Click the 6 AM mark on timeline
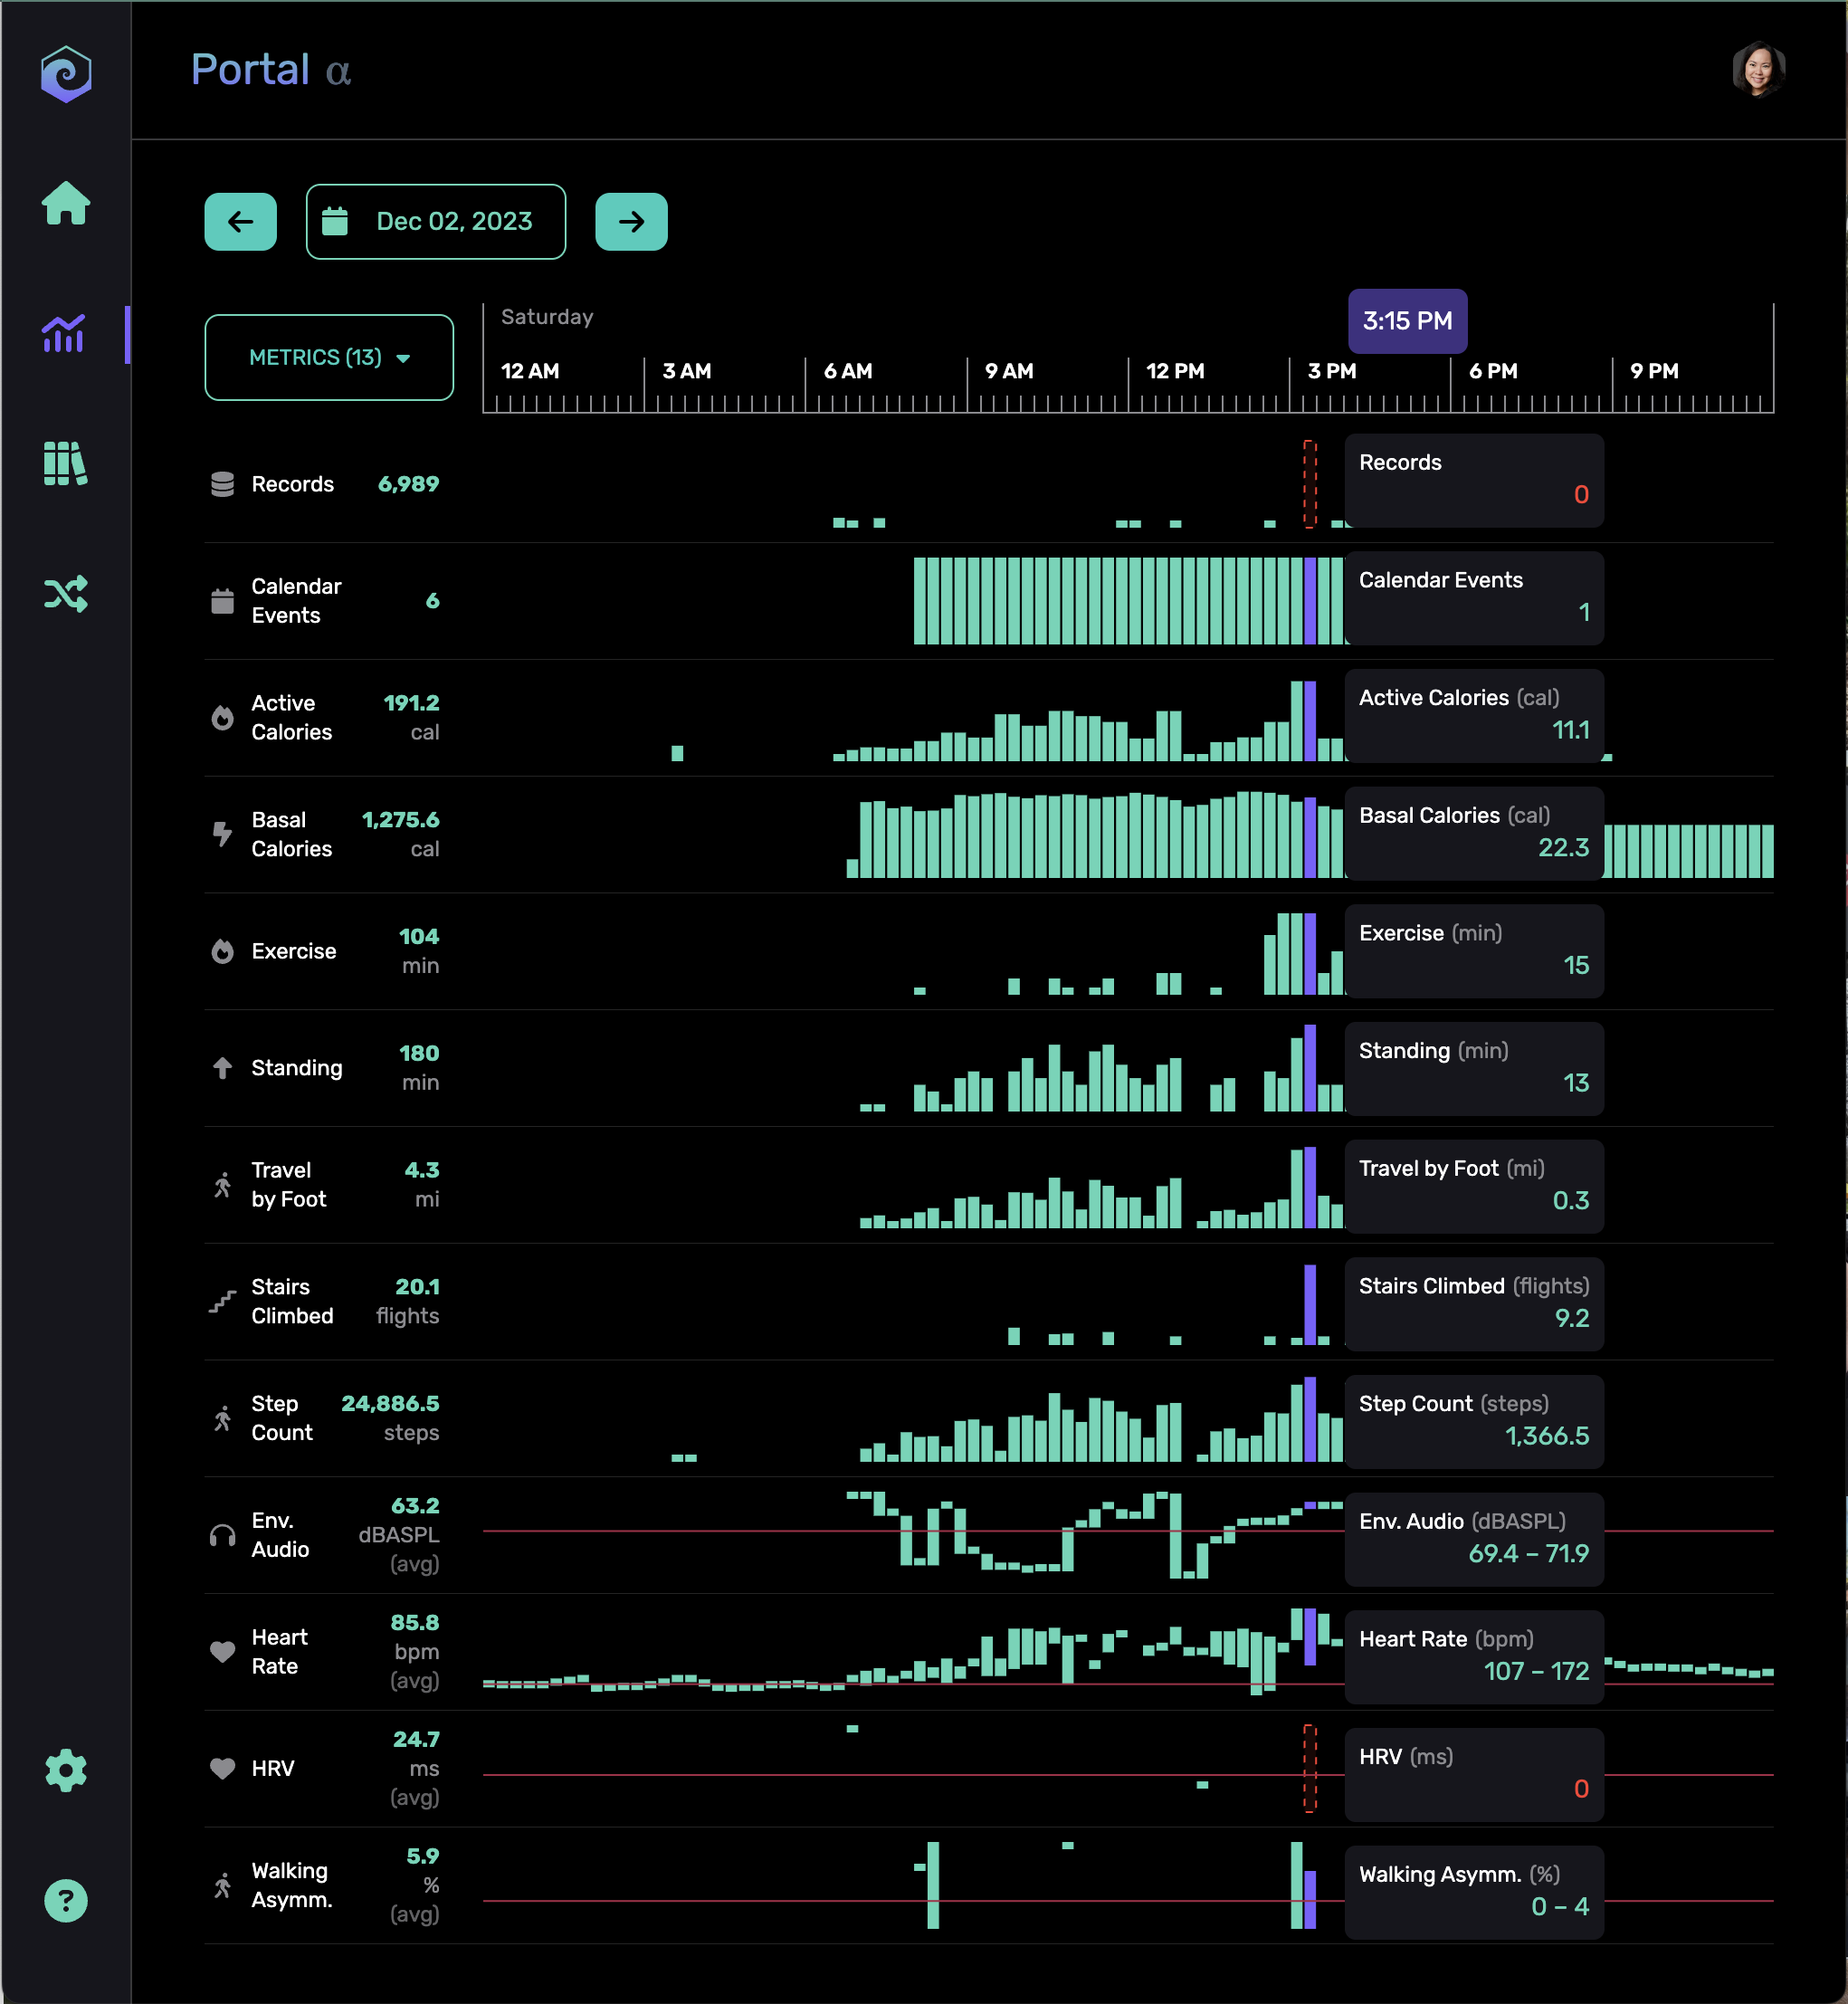 pos(847,371)
